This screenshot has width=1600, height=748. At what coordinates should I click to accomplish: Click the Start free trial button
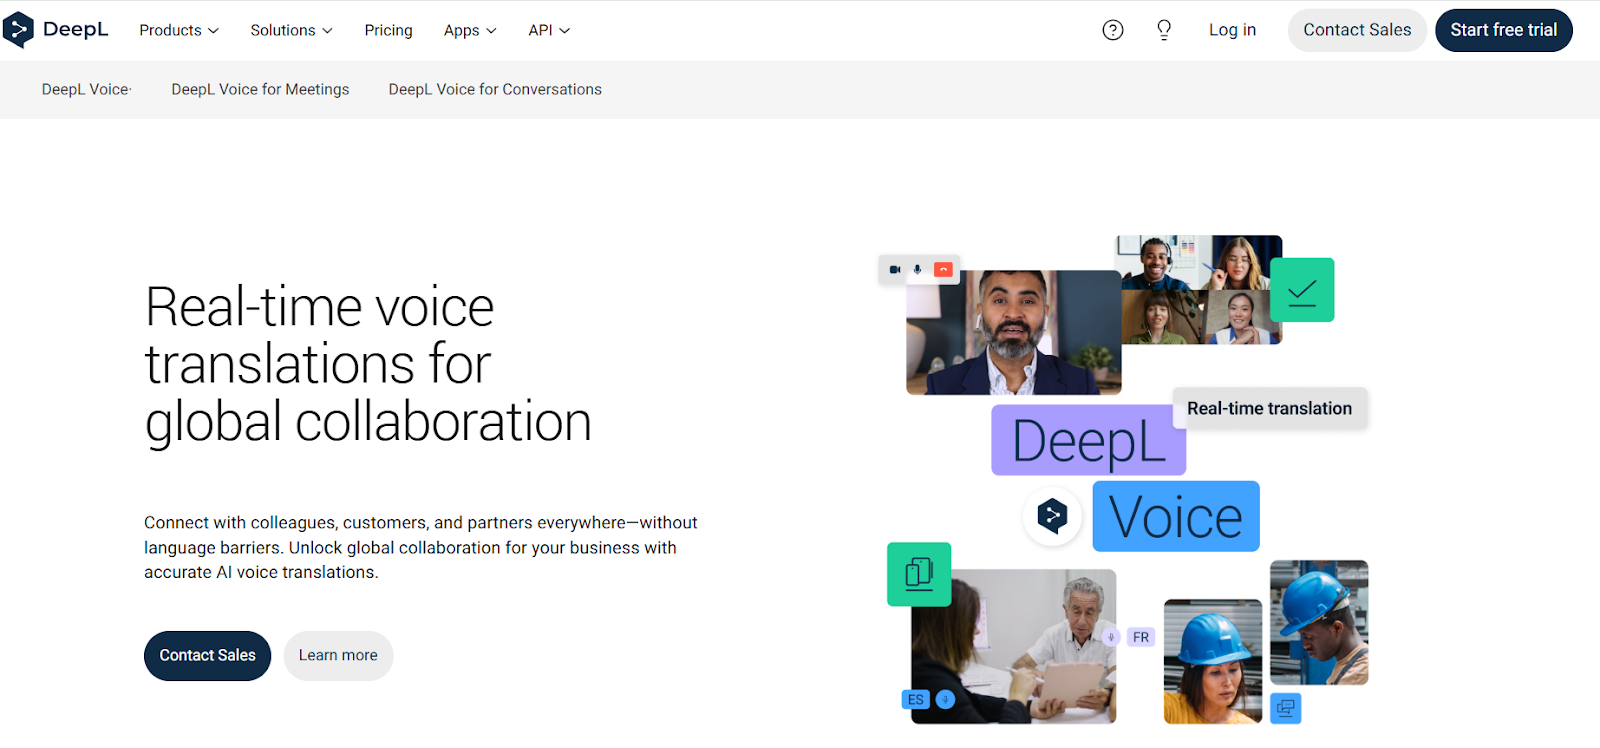point(1504,30)
